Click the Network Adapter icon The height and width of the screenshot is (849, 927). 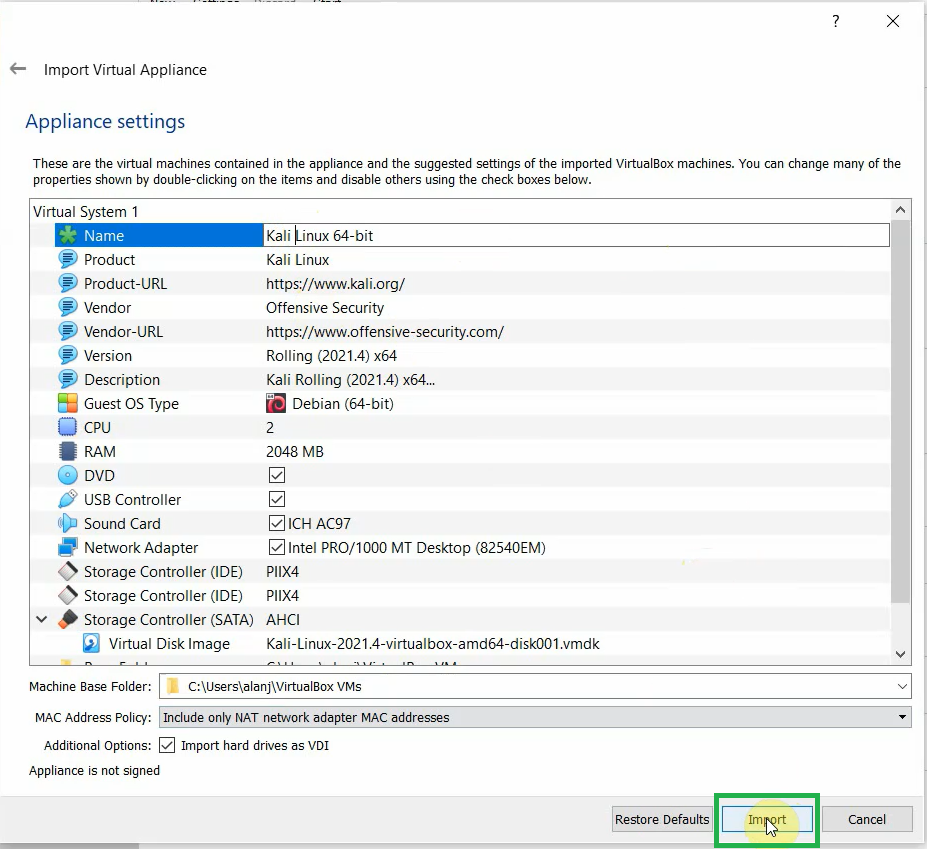click(66, 547)
